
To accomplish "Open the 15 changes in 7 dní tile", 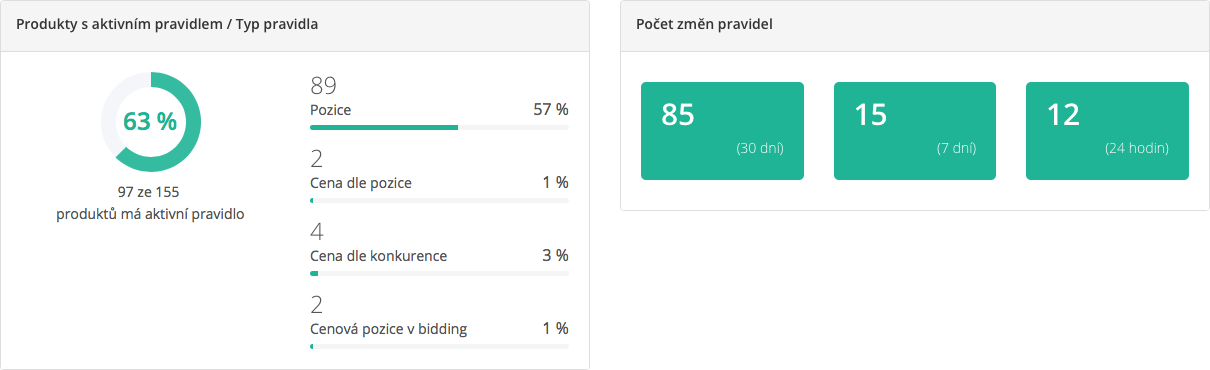I will pyautogui.click(x=915, y=131).
